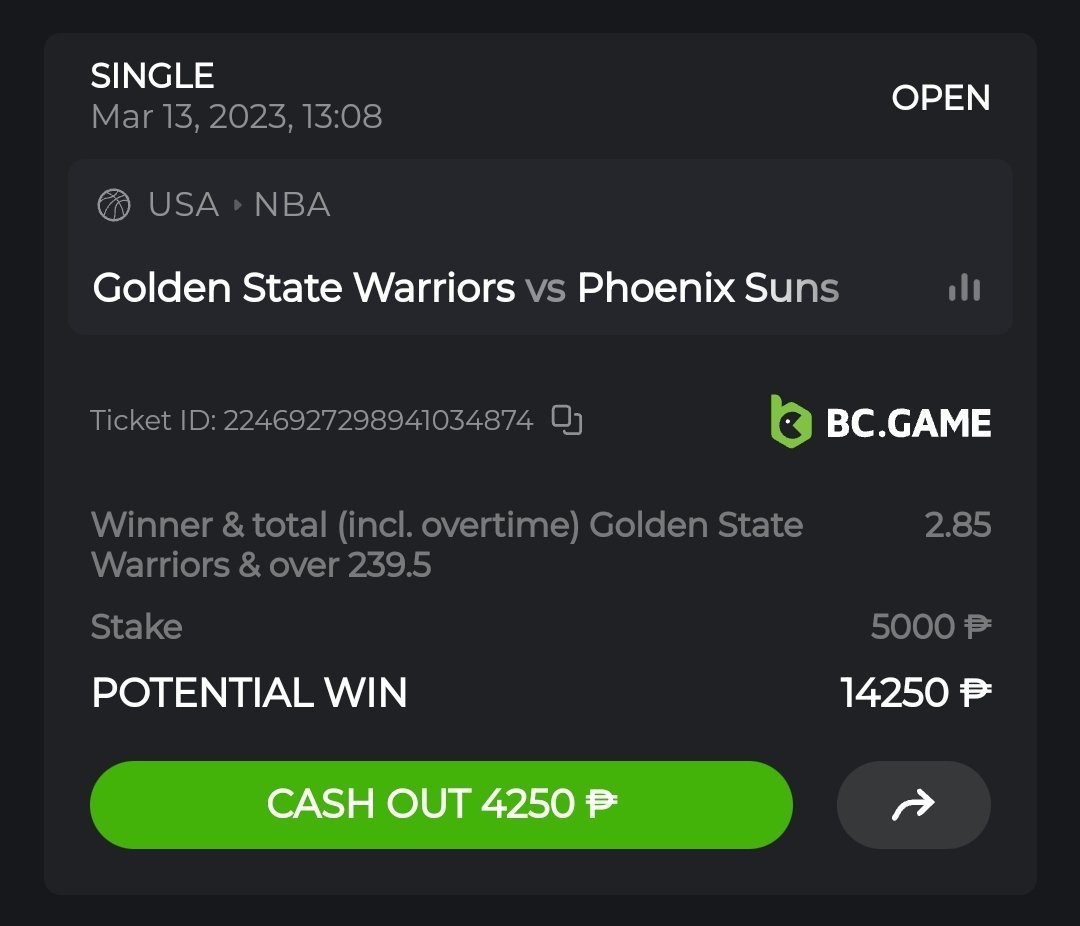Click the Winner & total market description
This screenshot has width=1080, height=926.
pyautogui.click(x=446, y=545)
